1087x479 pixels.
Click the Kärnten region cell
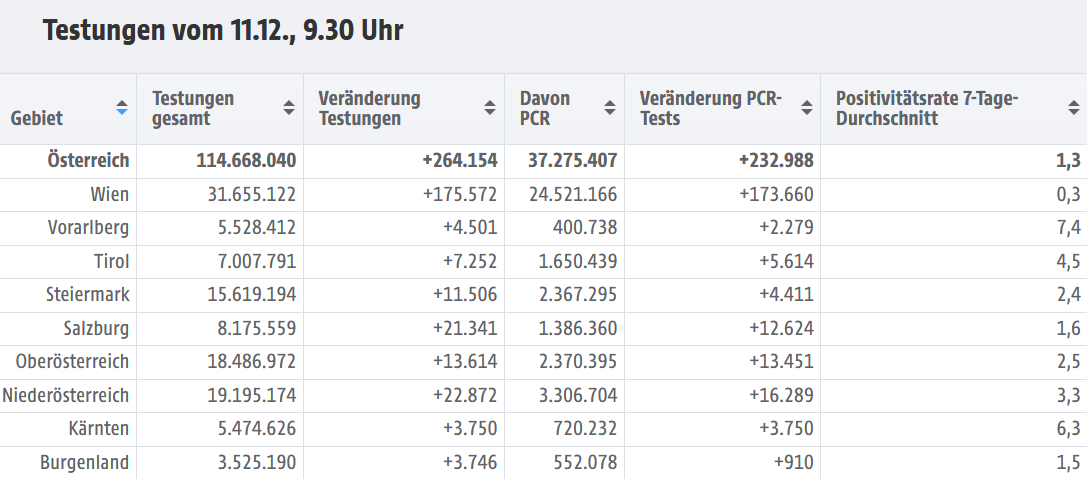pyautogui.click(x=100, y=429)
